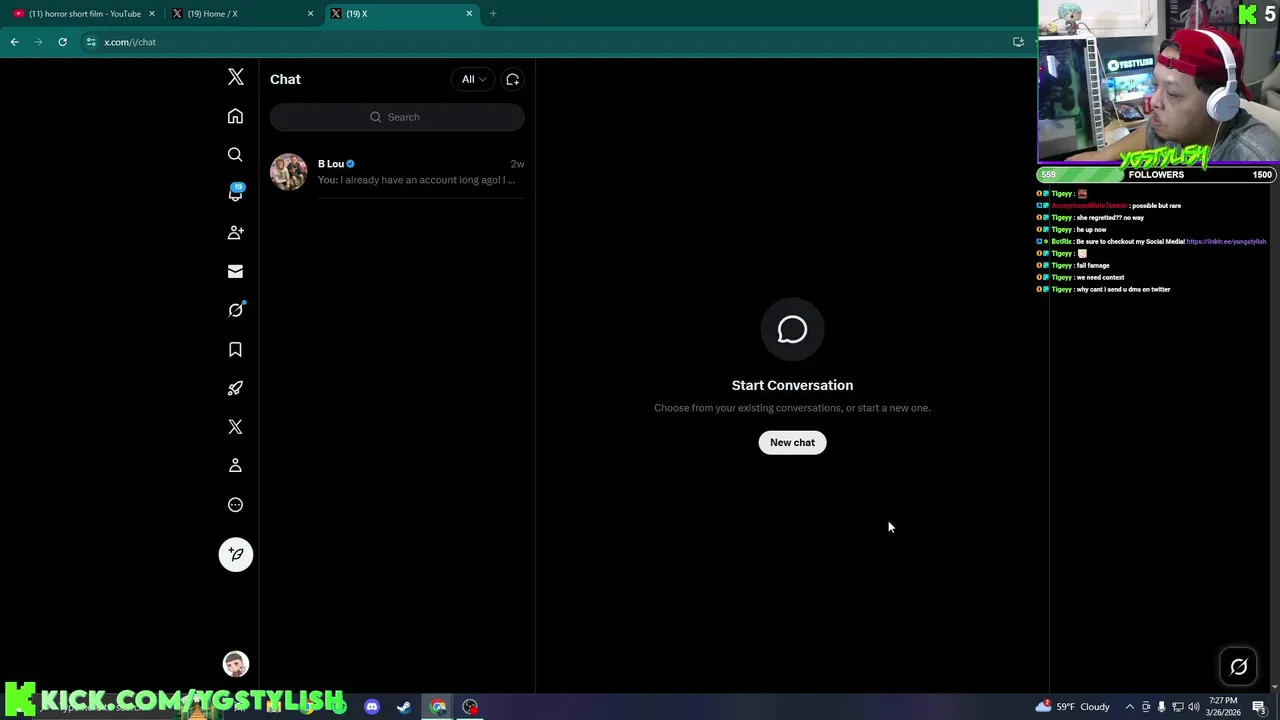Open the Messages envelope icon

click(x=235, y=271)
